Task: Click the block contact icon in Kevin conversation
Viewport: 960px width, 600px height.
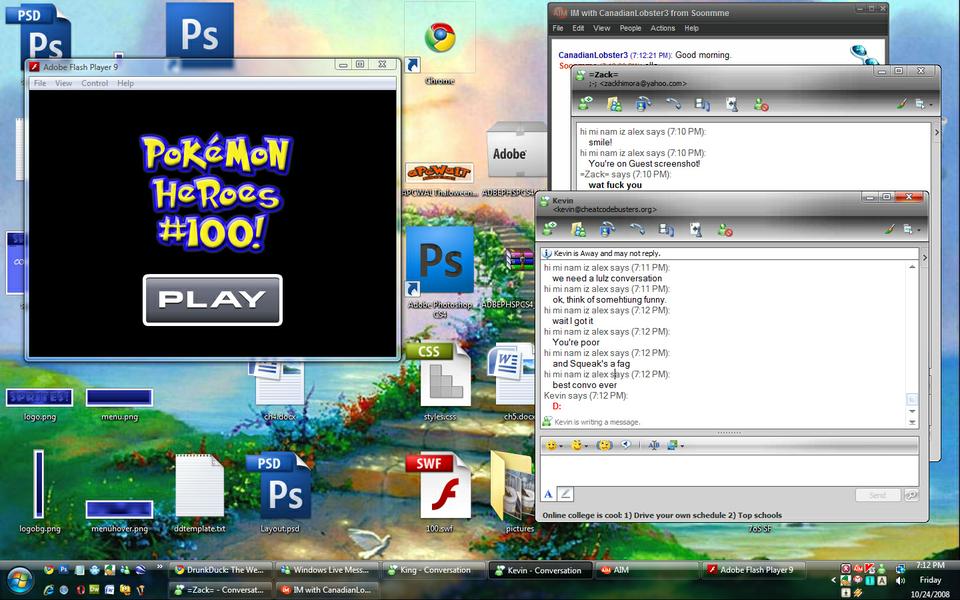Action: [726, 230]
